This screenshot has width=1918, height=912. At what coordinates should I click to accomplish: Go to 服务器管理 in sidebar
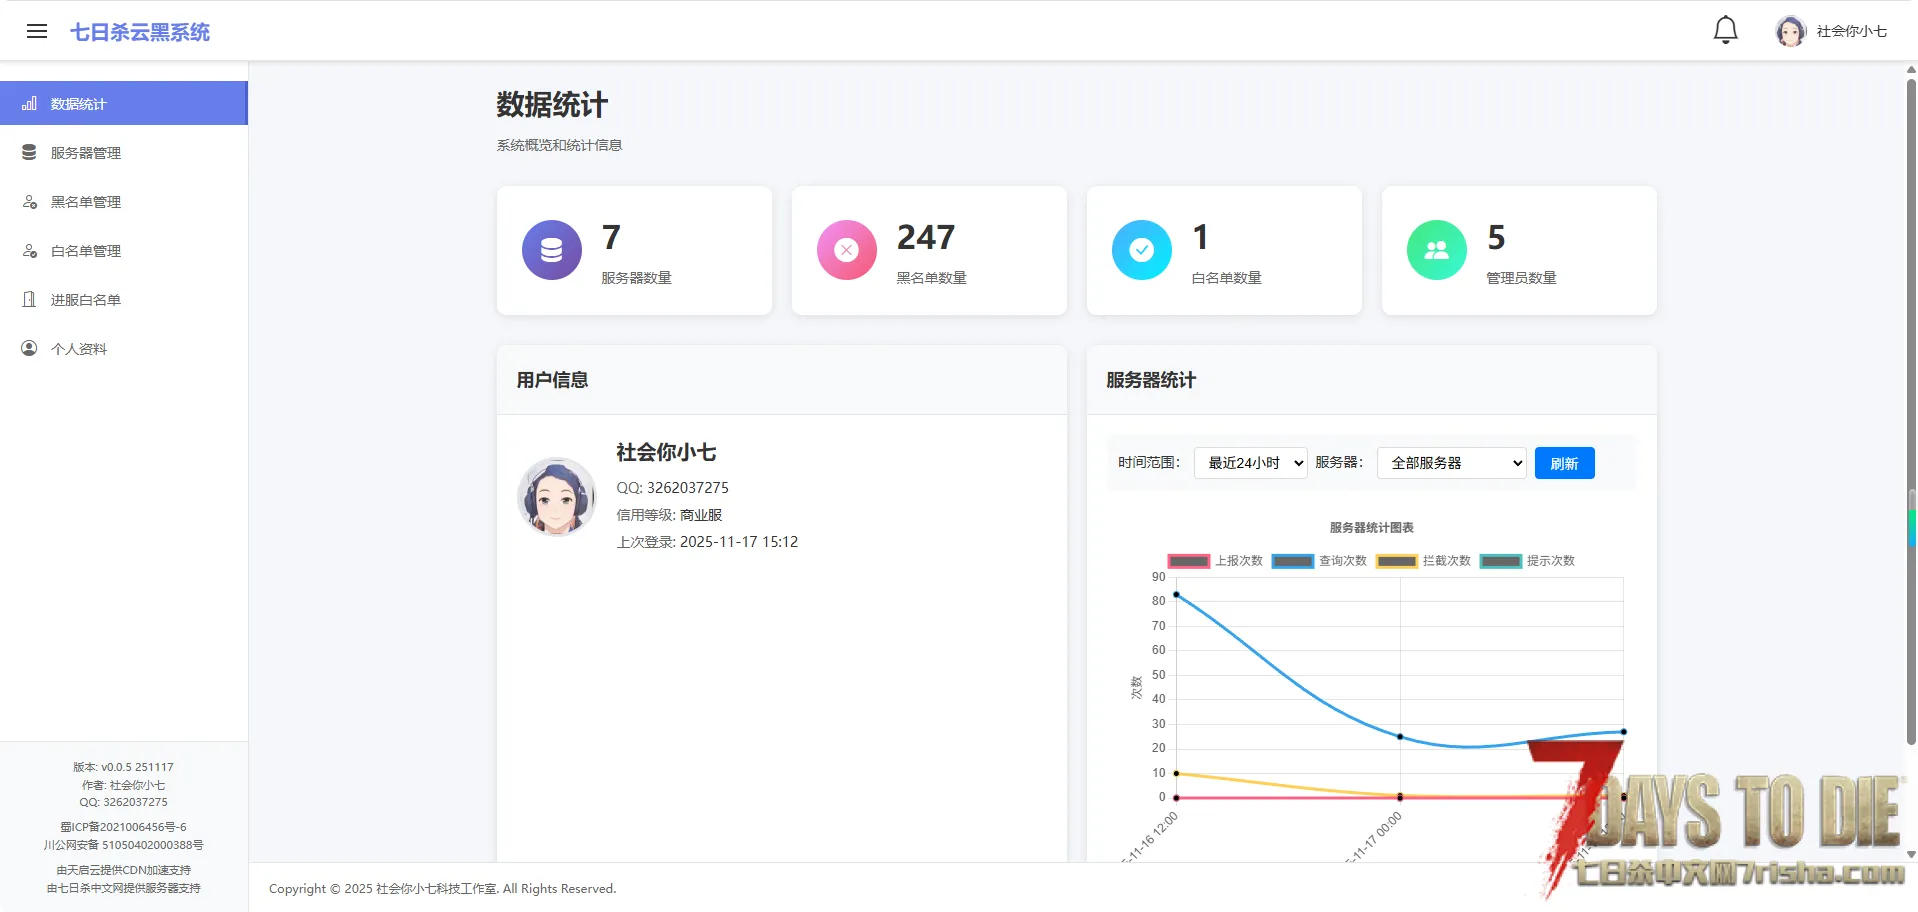click(x=86, y=153)
